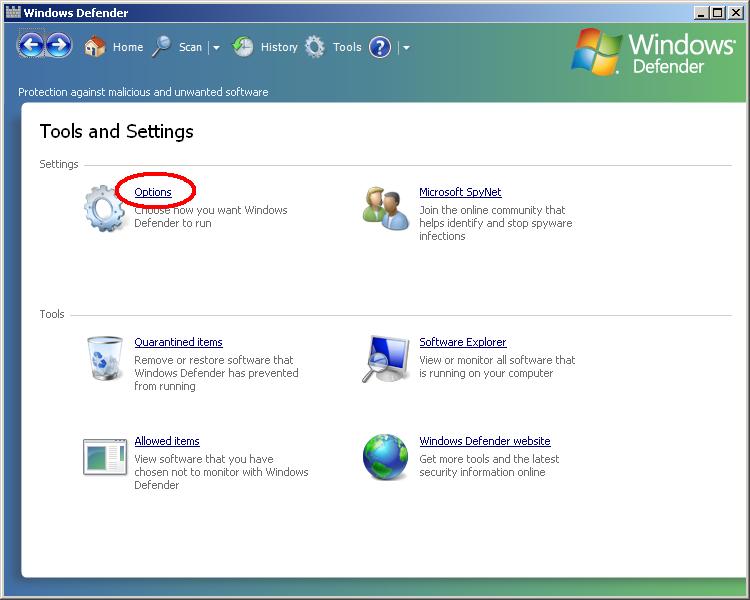Open the Microsoft SpyNet link
The image size is (750, 600).
[460, 192]
